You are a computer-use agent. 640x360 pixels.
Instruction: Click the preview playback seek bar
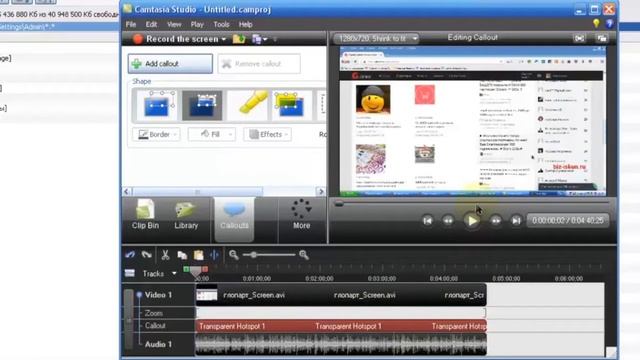pos(473,203)
